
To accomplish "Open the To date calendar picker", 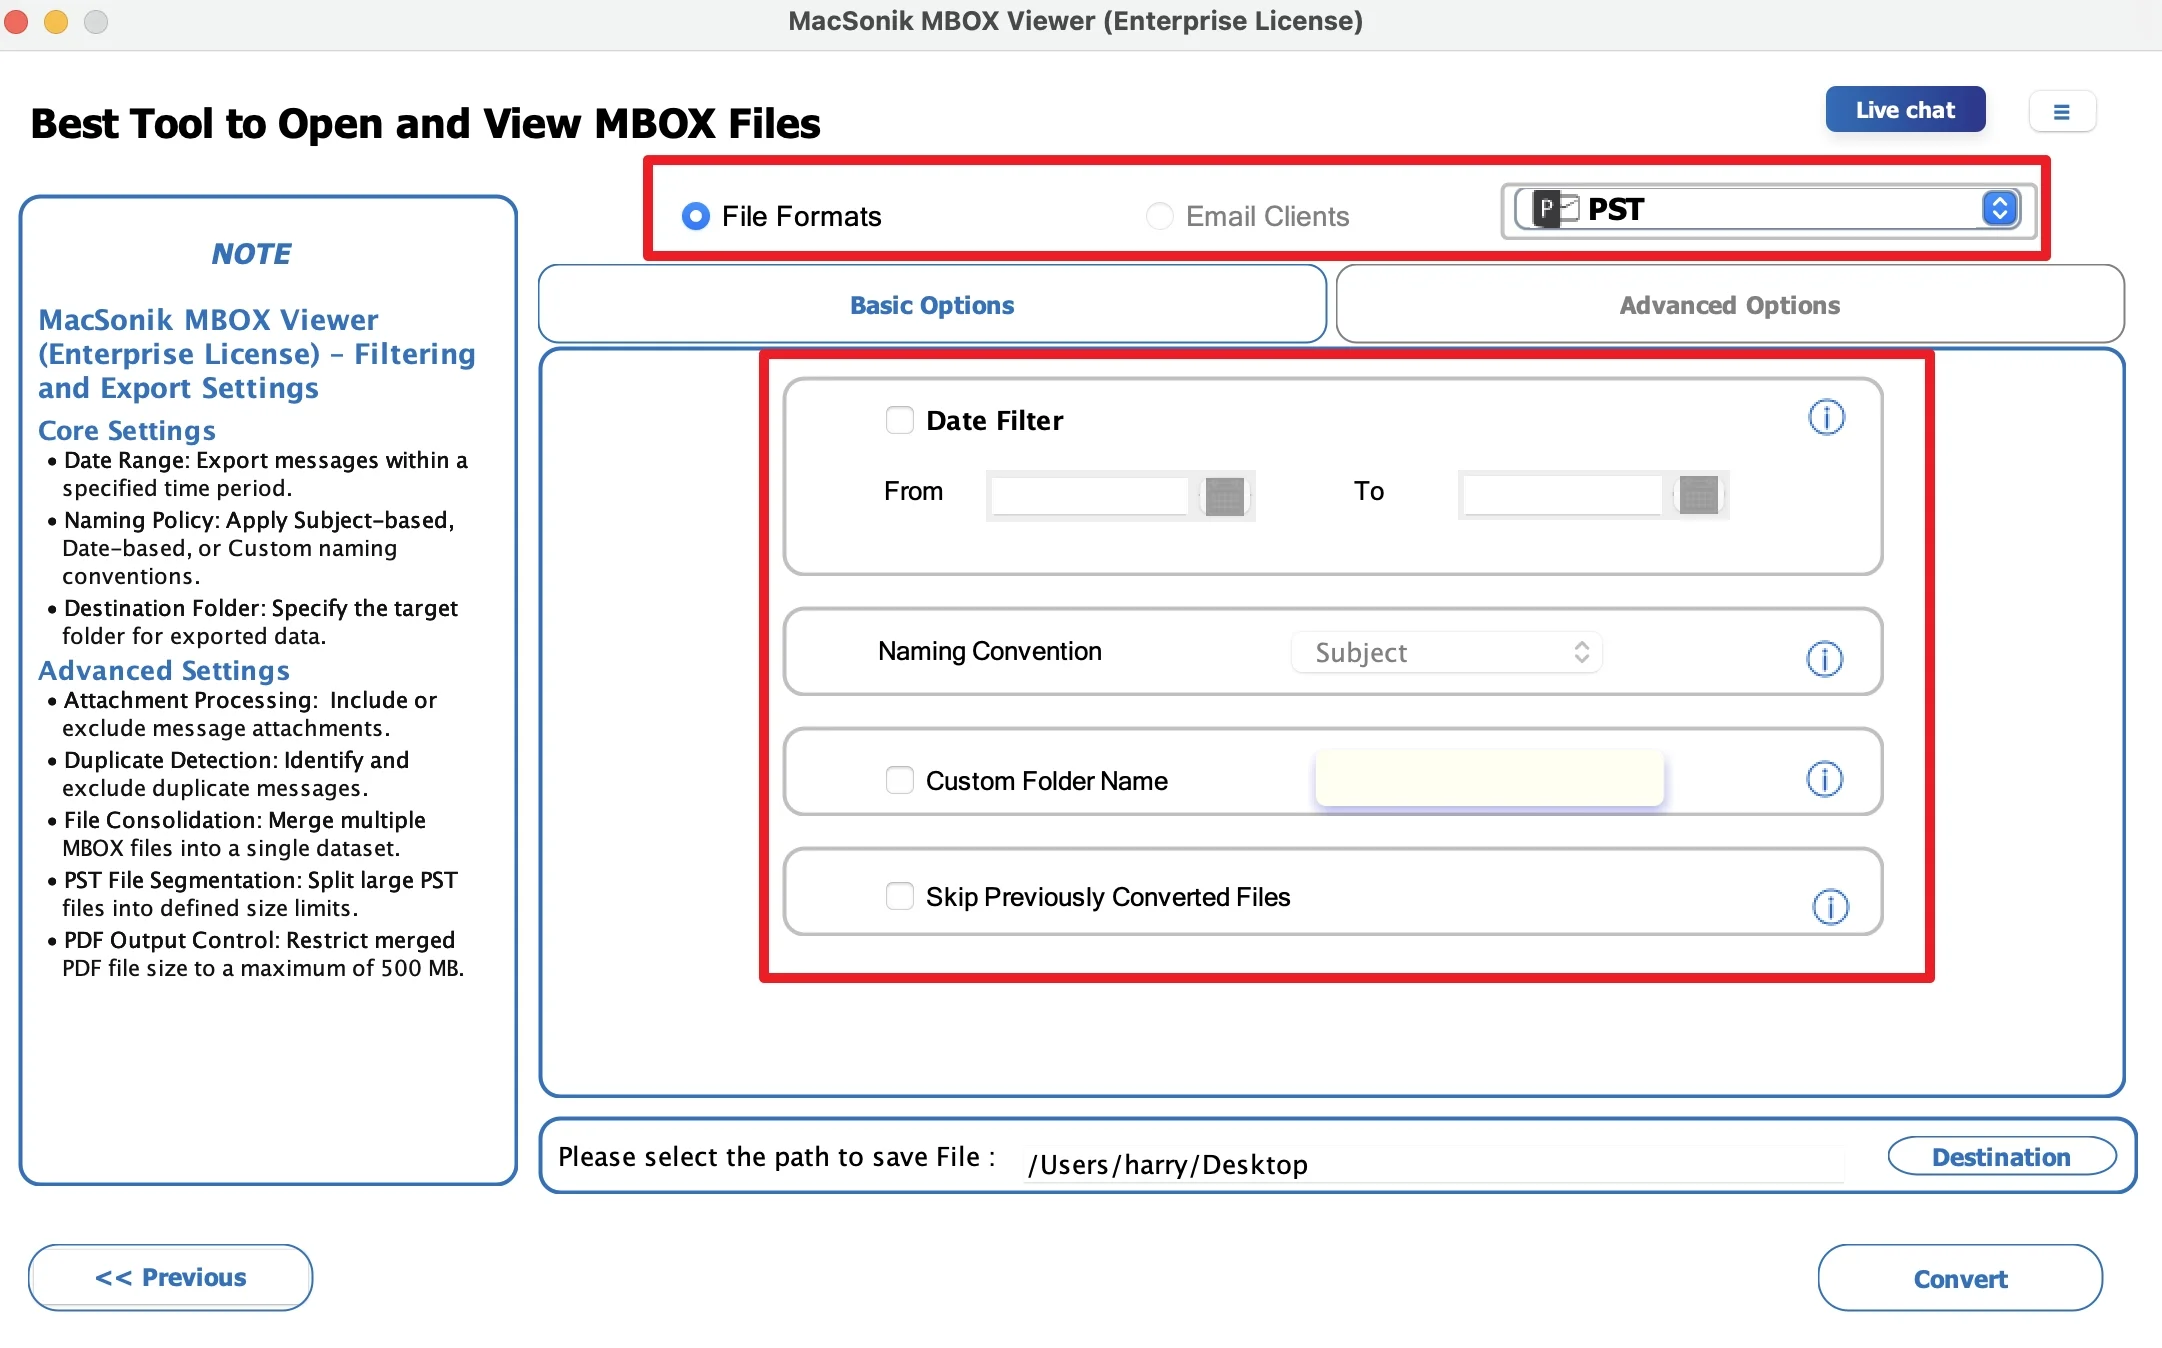I will click(1698, 495).
